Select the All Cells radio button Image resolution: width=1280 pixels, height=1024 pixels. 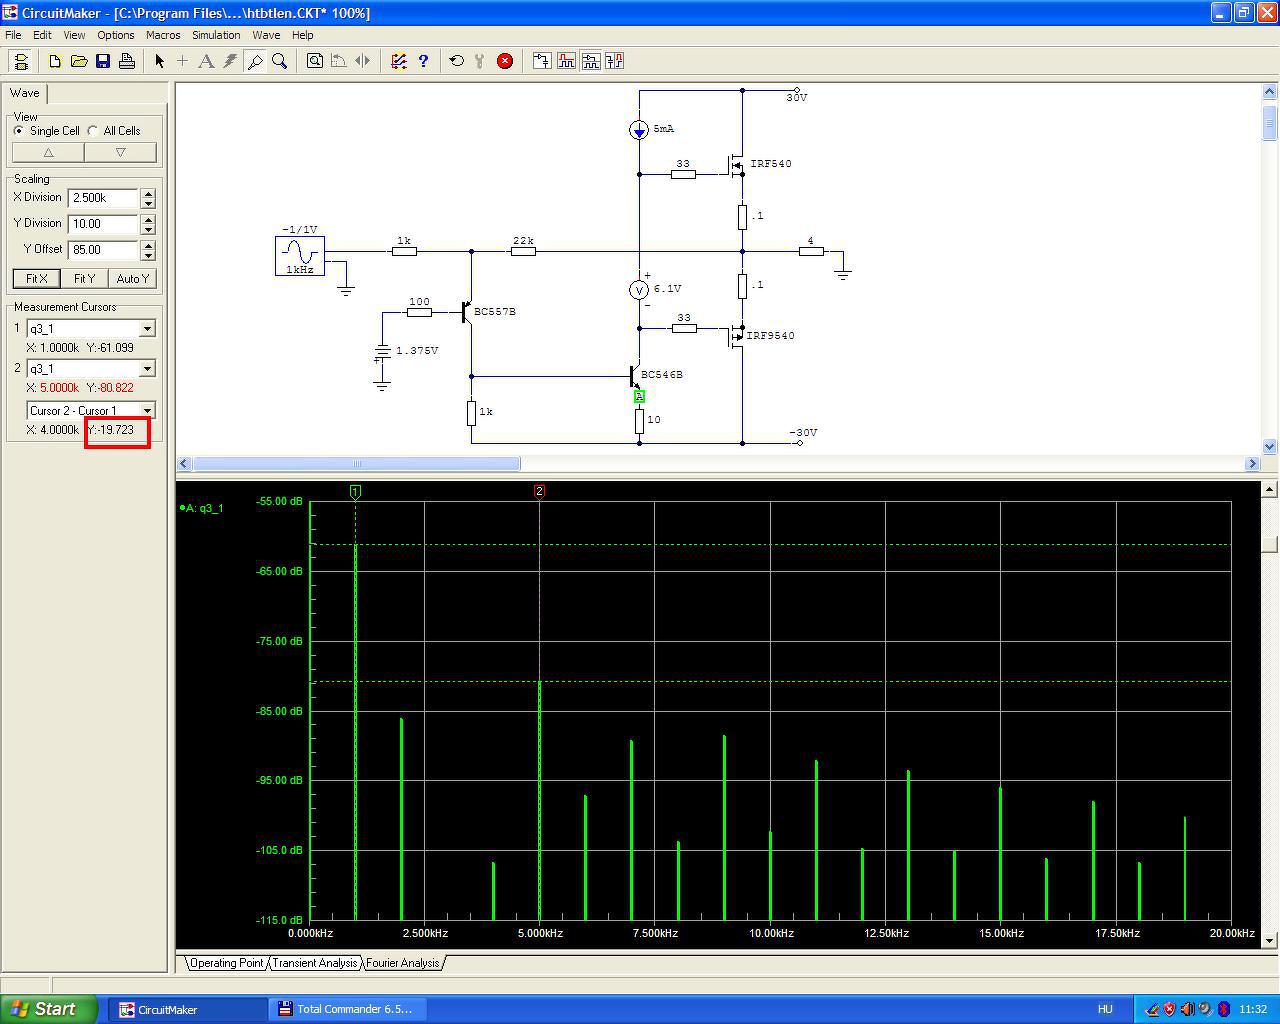tap(93, 131)
